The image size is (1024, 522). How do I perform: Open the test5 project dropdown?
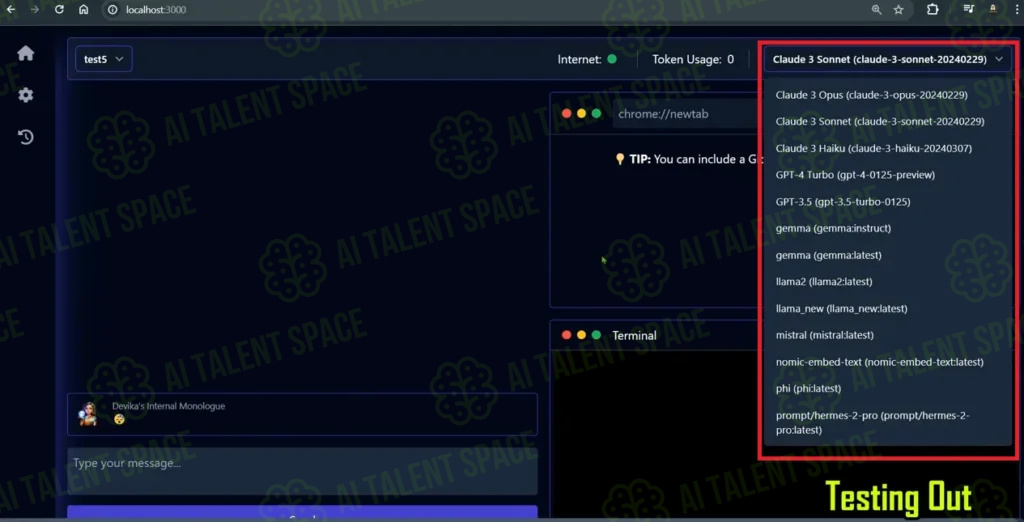click(x=104, y=59)
